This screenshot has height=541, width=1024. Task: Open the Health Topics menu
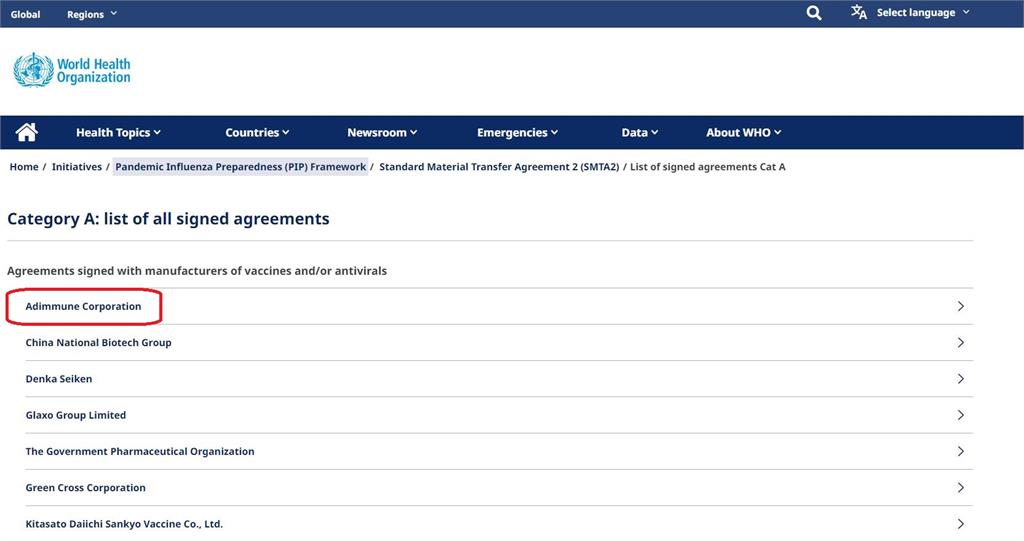118,133
